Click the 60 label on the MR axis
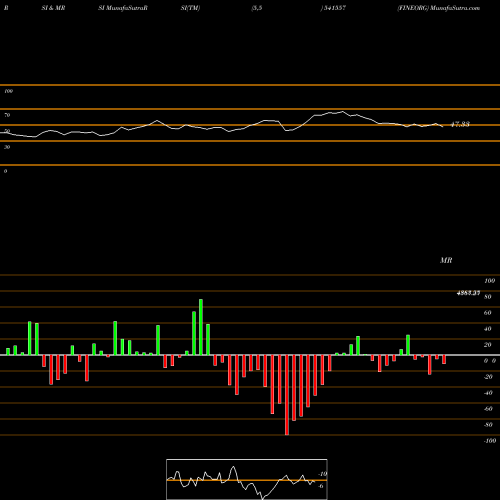500x500 pixels. click(488, 313)
